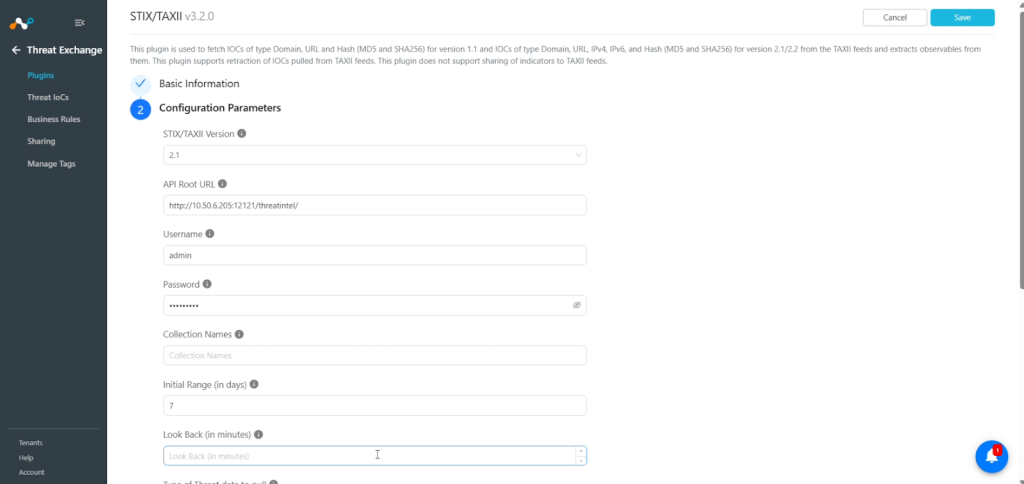Open the notification bell icon
Screen dimensions: 1024x484
point(991,457)
